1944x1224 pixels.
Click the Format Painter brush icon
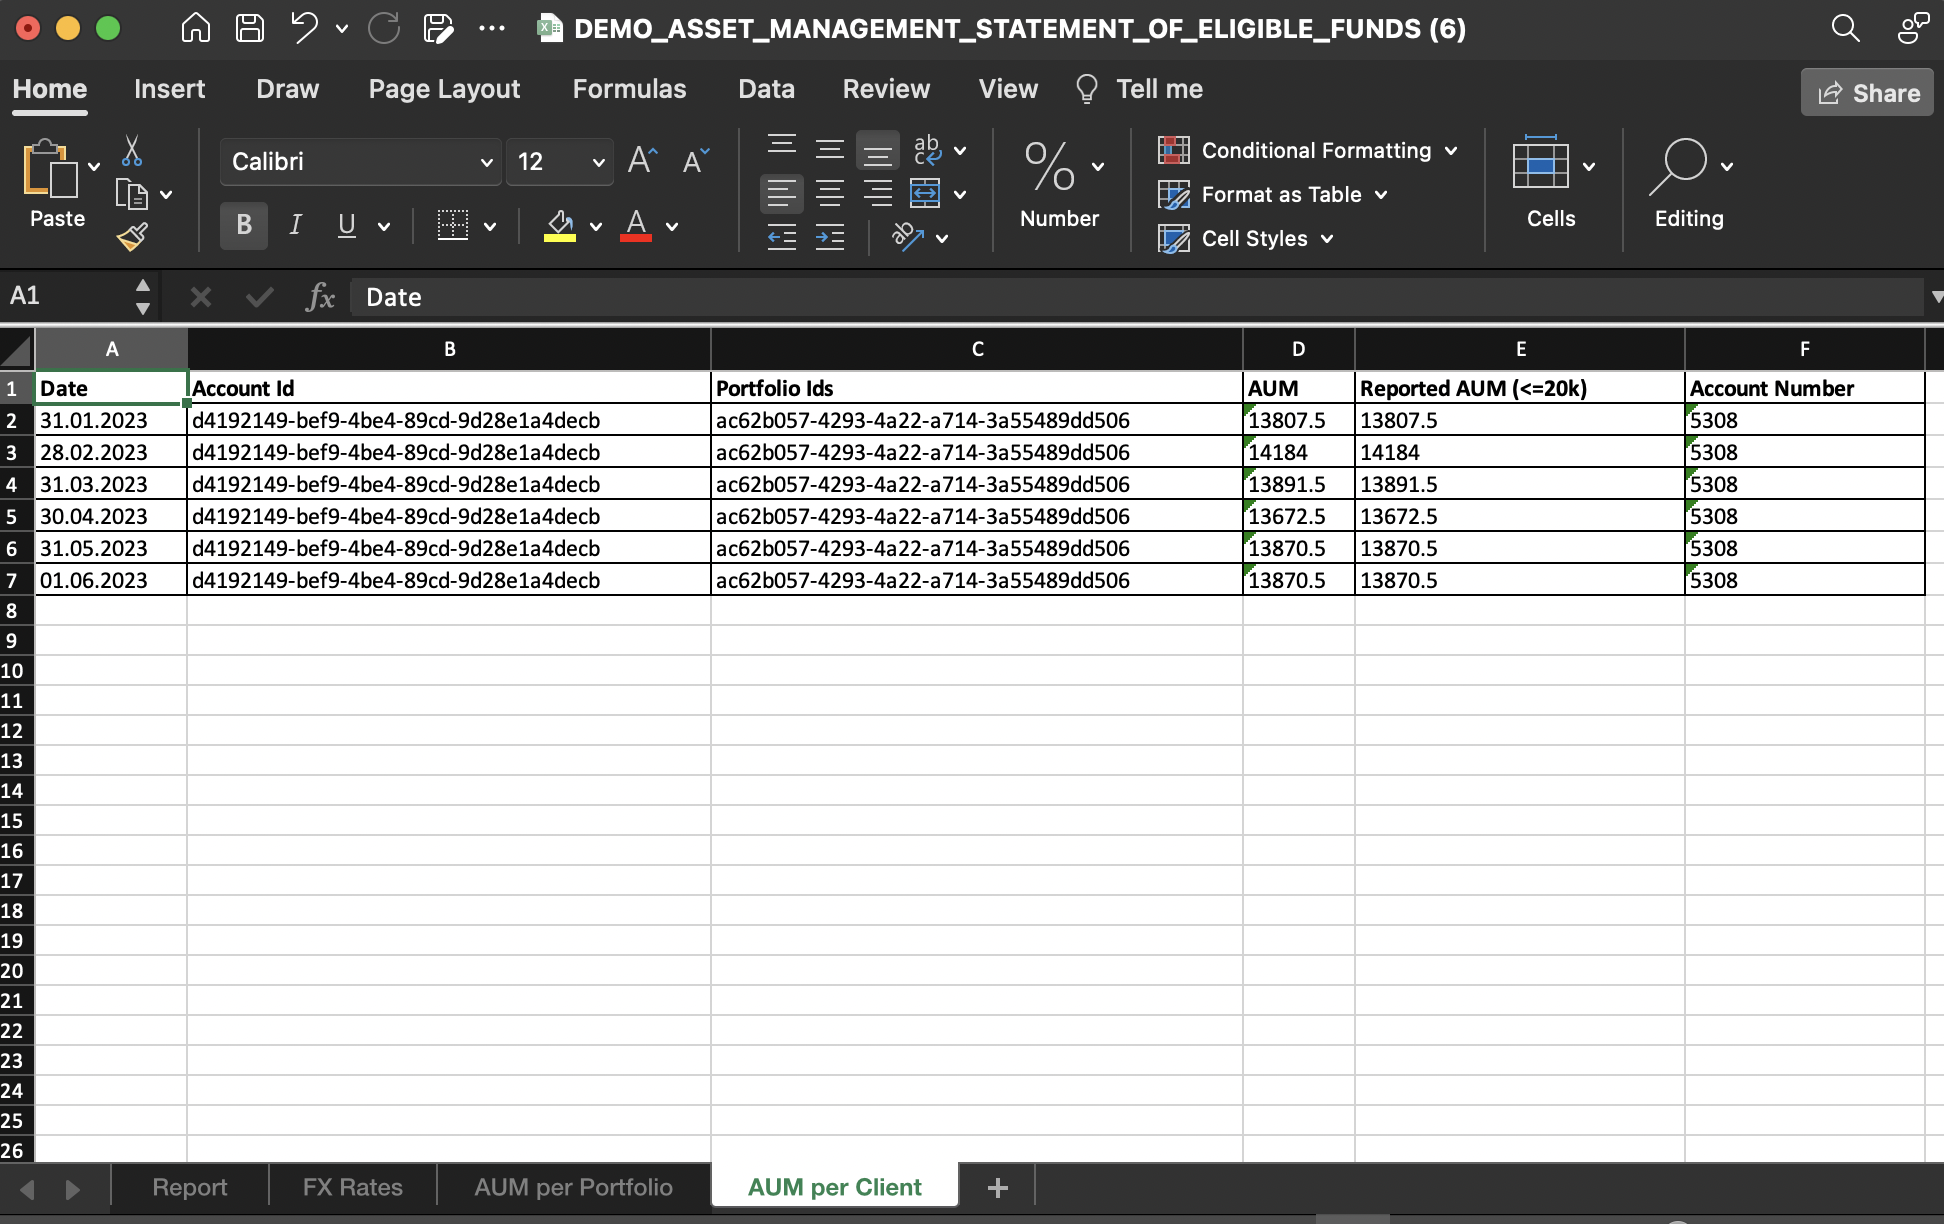(x=132, y=237)
